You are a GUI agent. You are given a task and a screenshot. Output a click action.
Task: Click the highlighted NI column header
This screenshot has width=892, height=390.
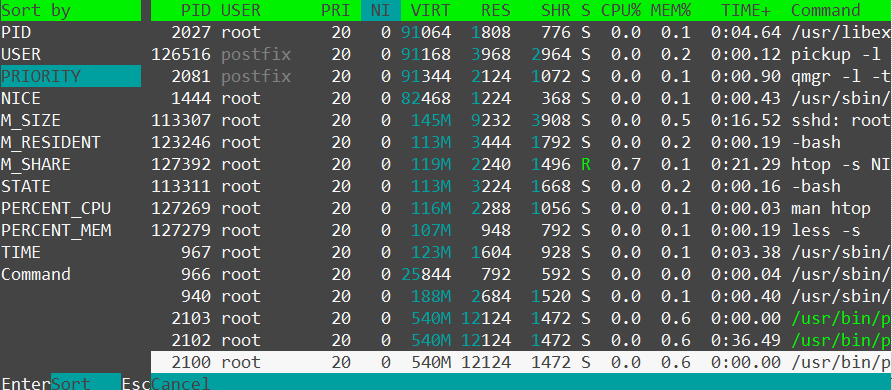381,10
